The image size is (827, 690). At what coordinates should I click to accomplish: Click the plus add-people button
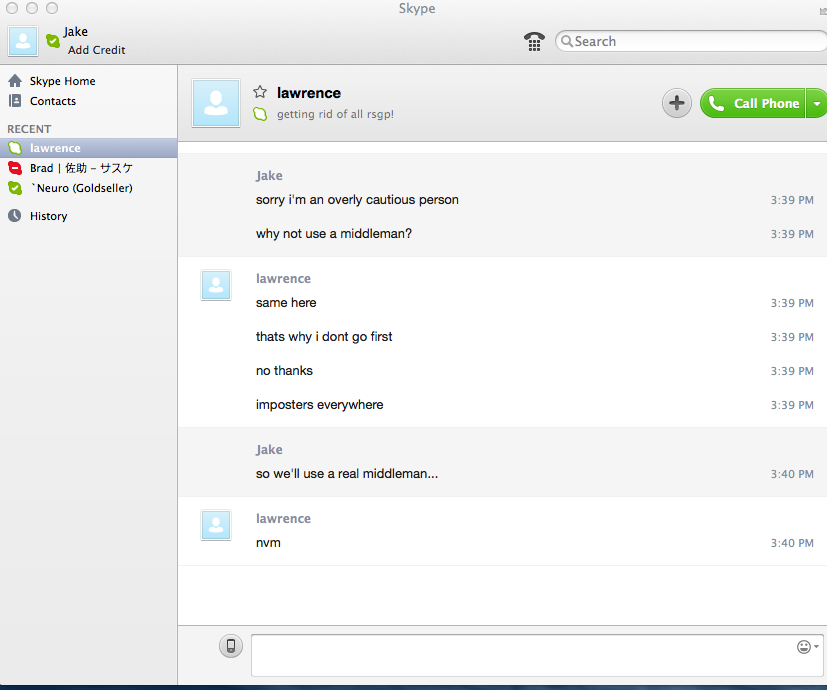click(677, 103)
